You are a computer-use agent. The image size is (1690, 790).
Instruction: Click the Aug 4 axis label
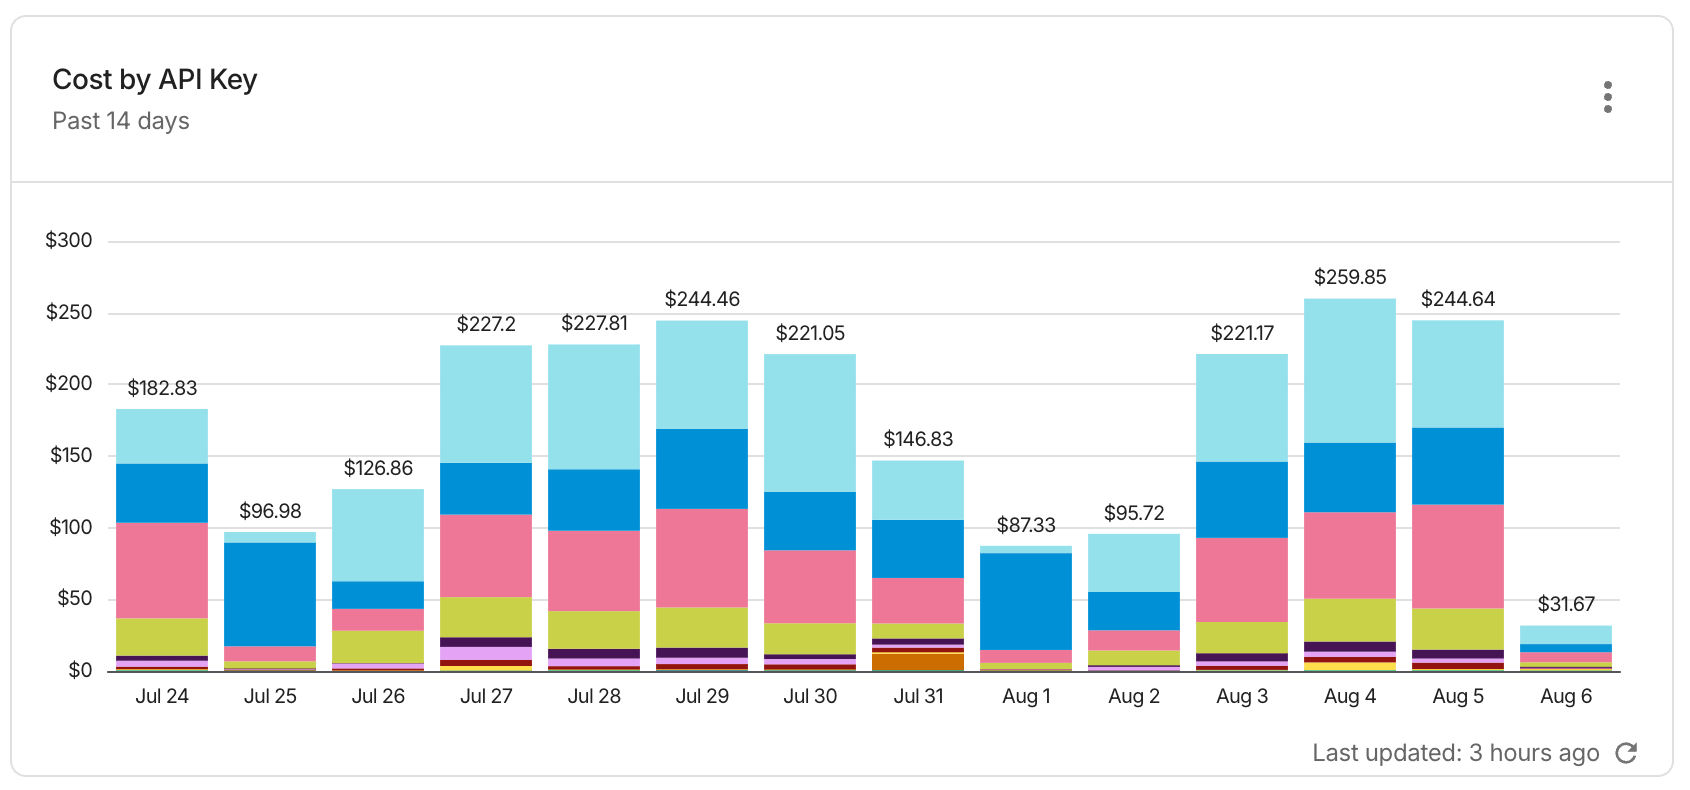[1350, 696]
